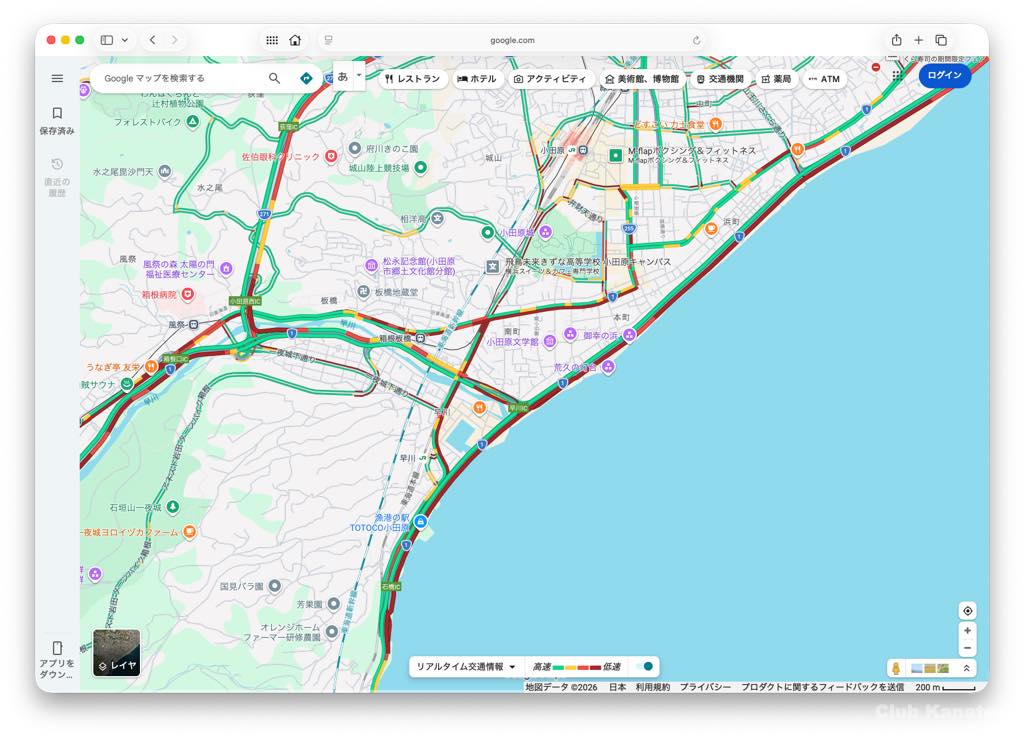Open saved places (保存済み) in sidebar
Viewport: 1024px width, 739px height.
(57, 120)
